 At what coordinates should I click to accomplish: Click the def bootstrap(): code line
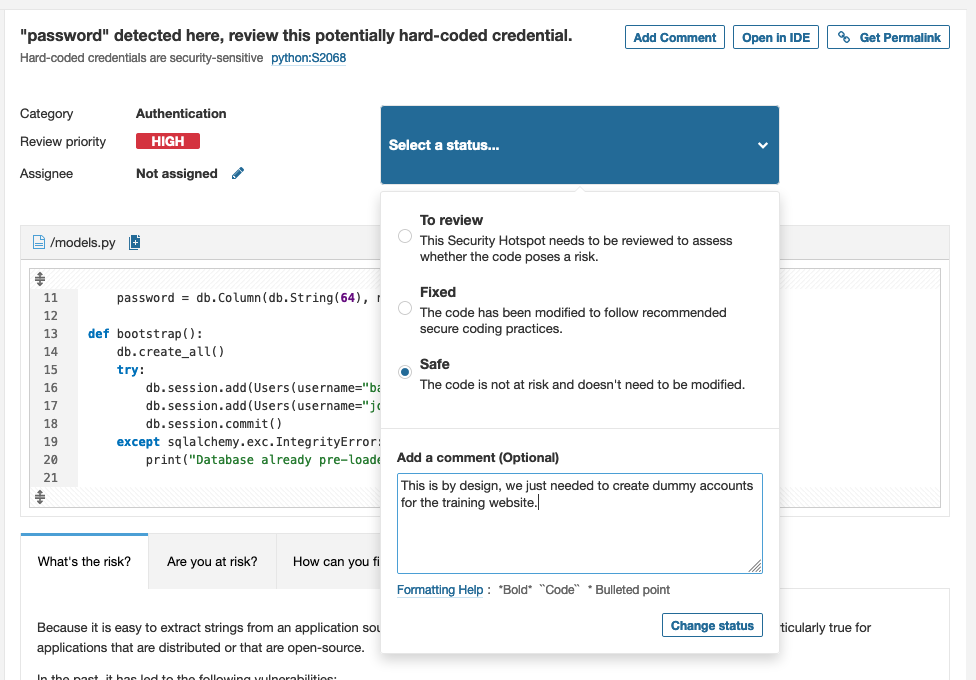[145, 334]
